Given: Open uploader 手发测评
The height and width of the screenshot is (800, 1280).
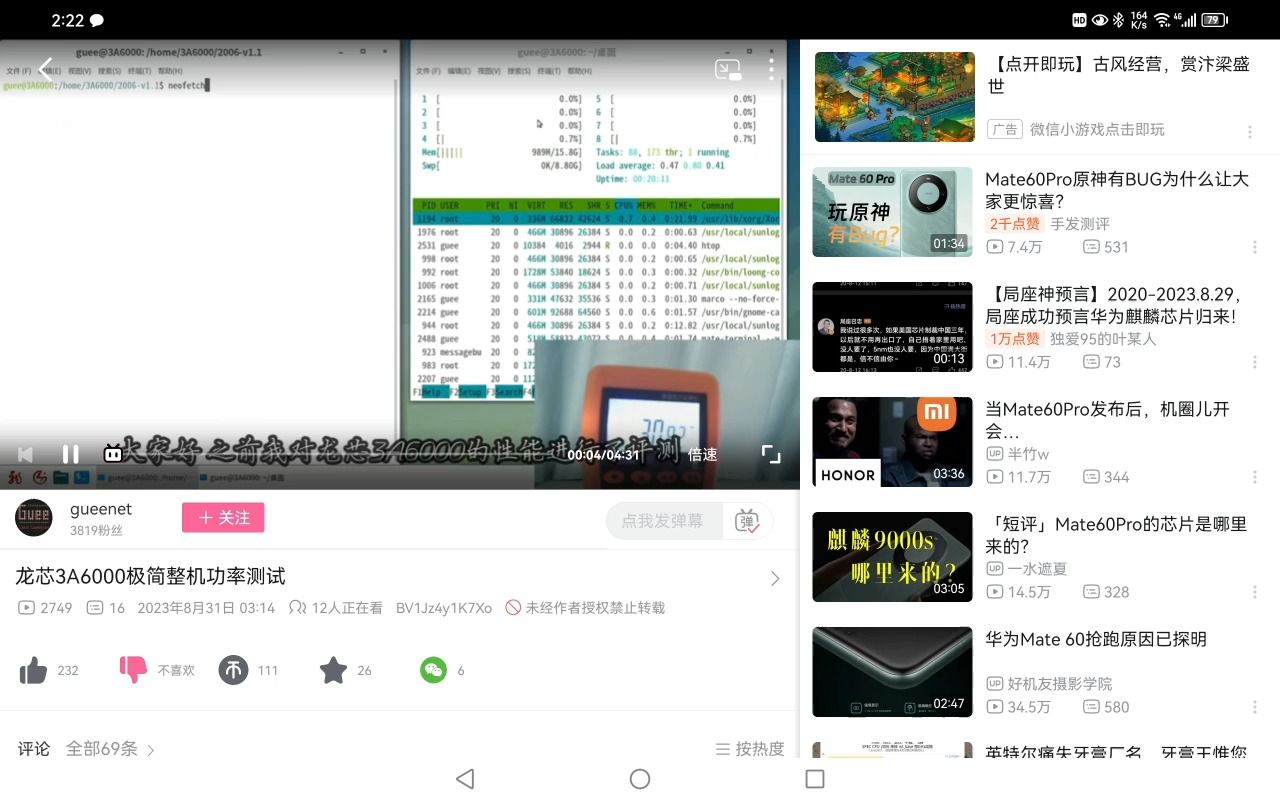Looking at the screenshot, I should (1080, 224).
